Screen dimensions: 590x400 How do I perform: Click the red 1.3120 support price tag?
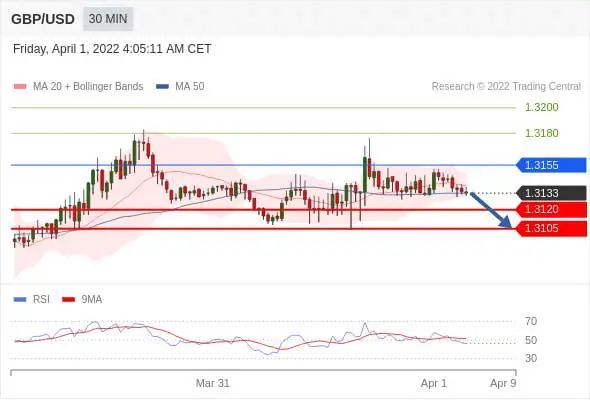tap(551, 210)
